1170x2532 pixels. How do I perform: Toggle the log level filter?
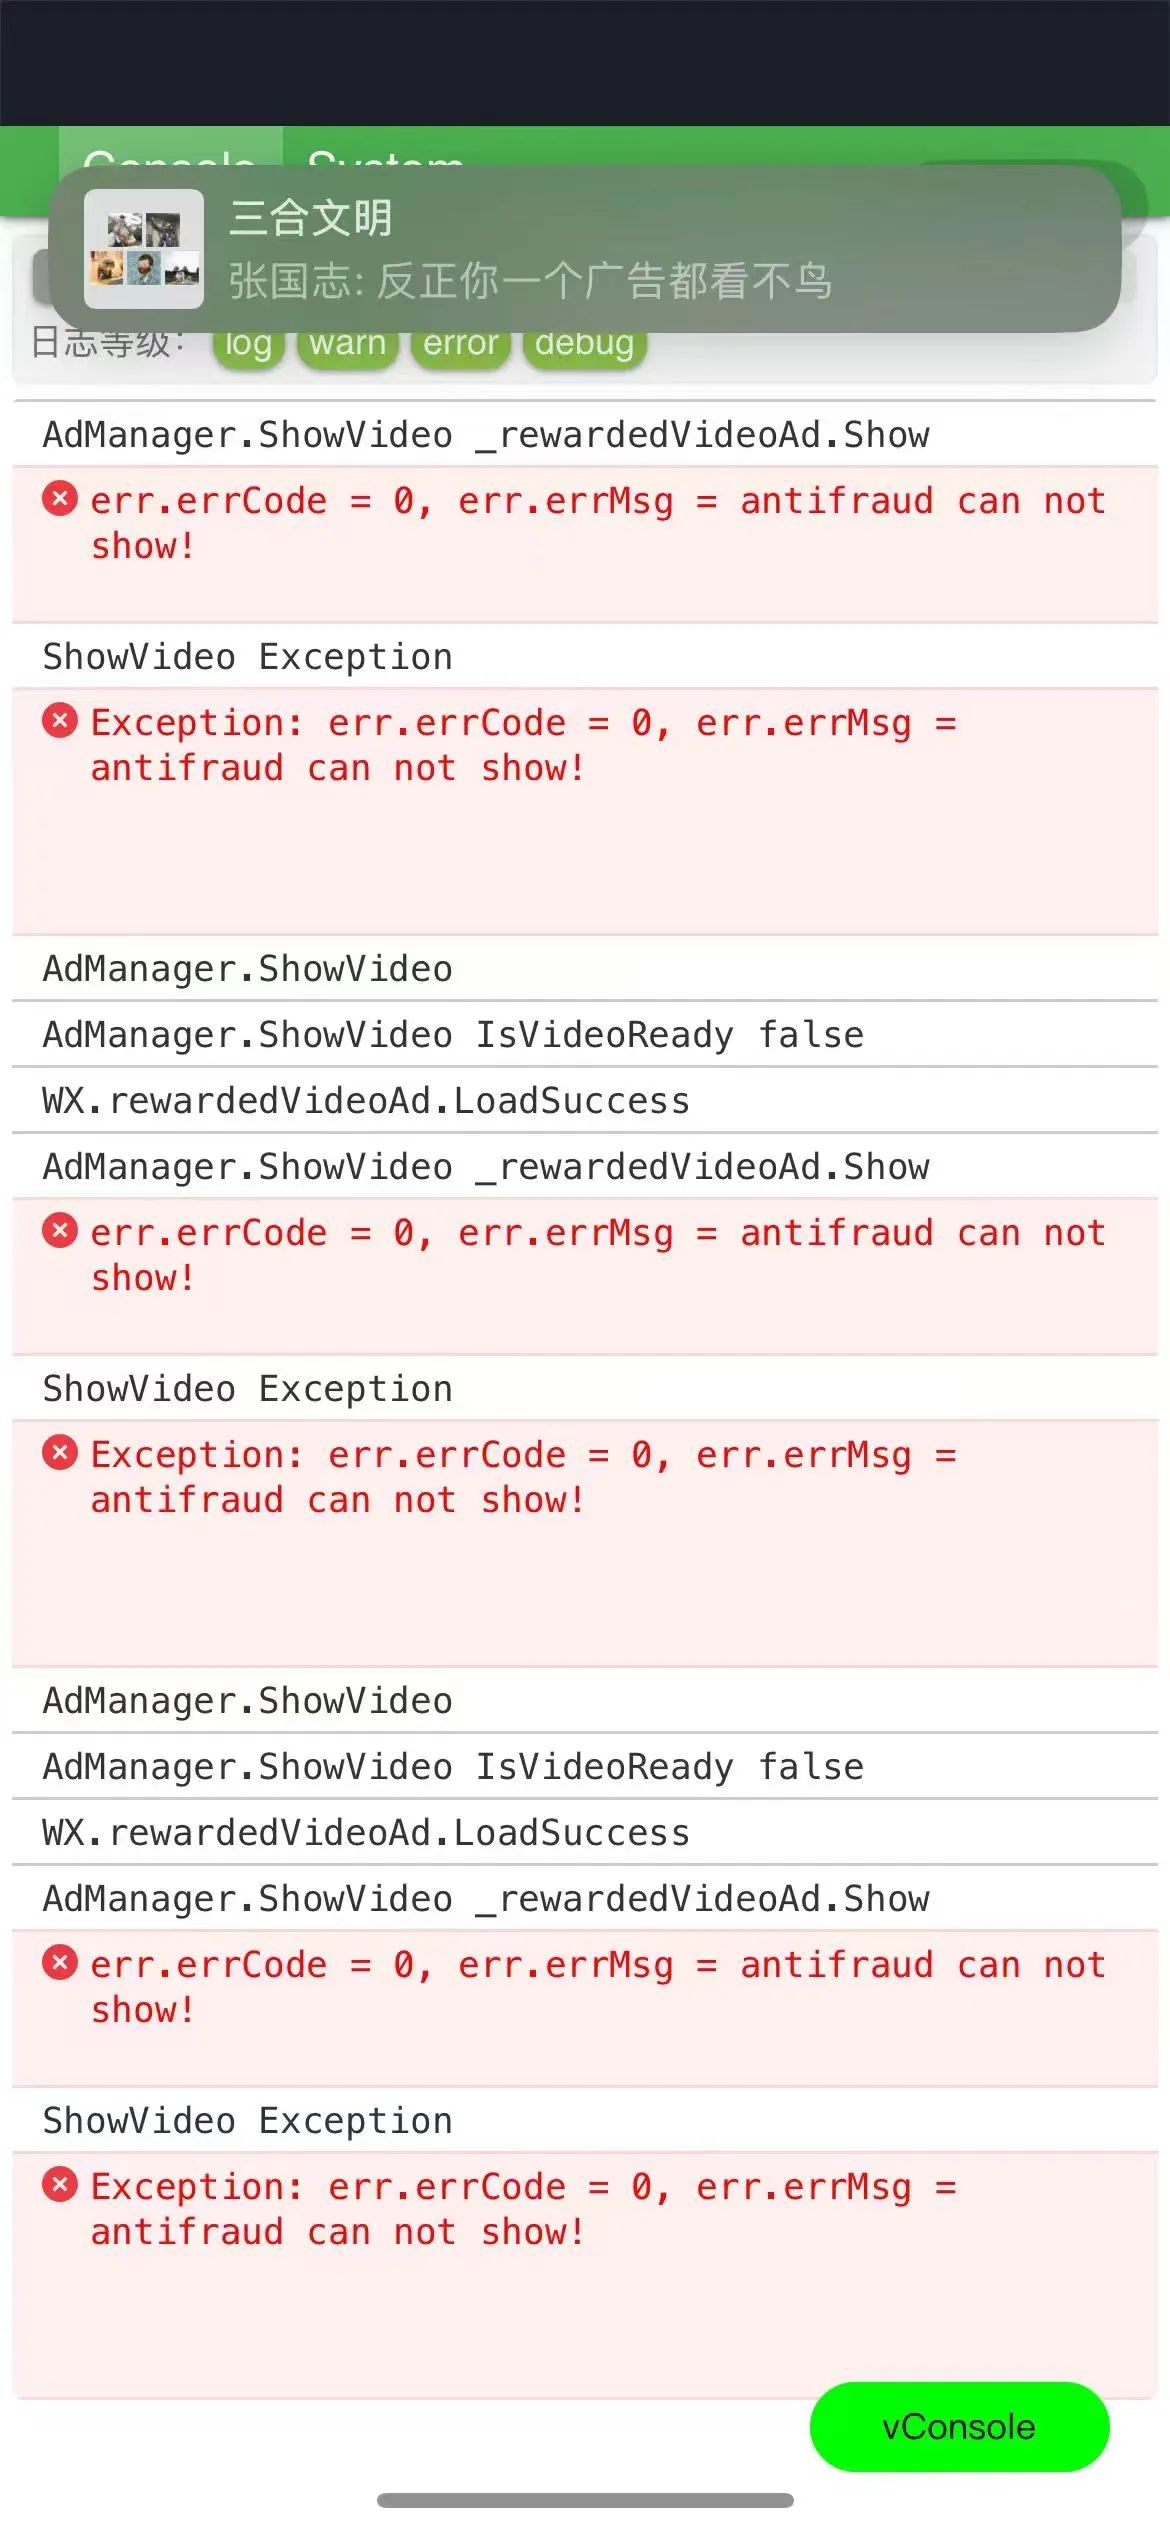coord(248,345)
